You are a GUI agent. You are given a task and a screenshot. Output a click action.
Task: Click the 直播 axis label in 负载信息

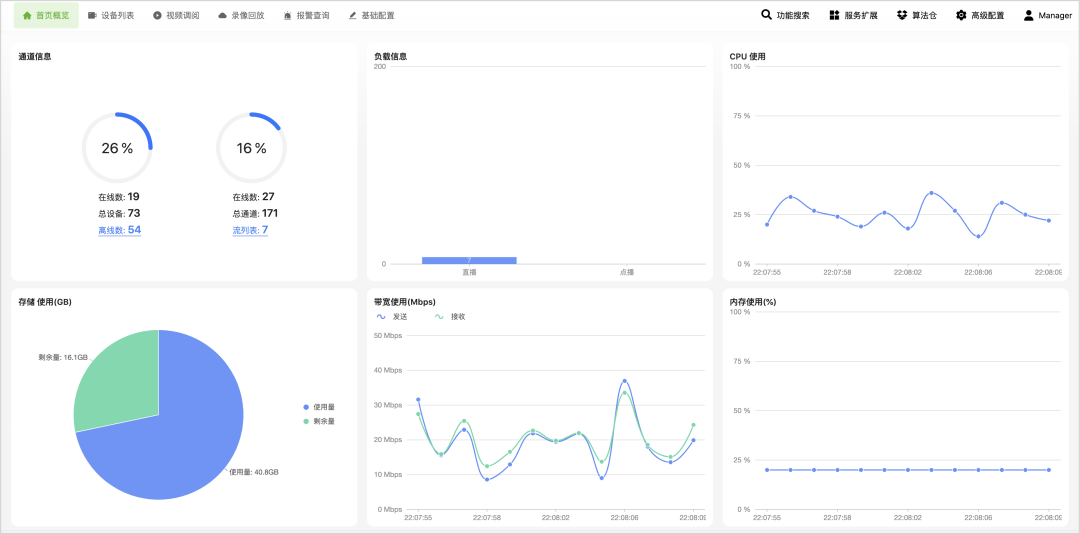(x=469, y=272)
